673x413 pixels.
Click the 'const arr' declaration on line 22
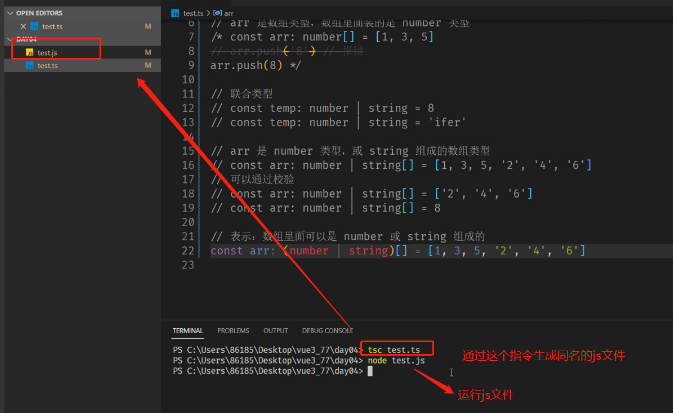240,251
